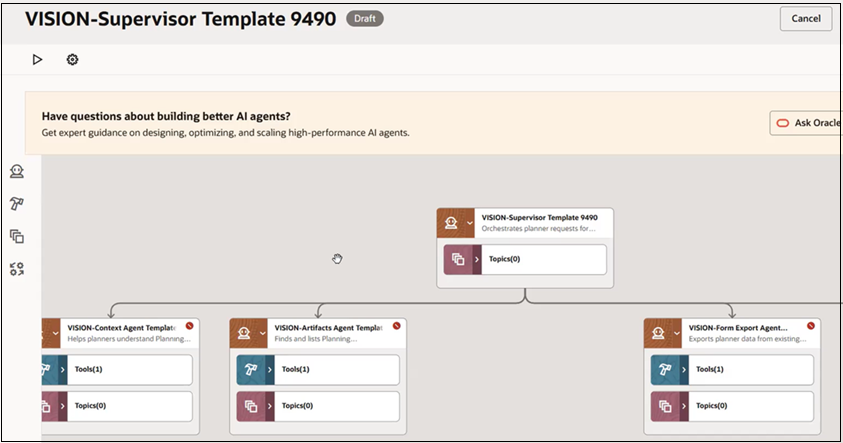Open dropdown chevron on Form Export Agent node
Image resolution: width=843 pixels, height=443 pixels.
click(676, 333)
